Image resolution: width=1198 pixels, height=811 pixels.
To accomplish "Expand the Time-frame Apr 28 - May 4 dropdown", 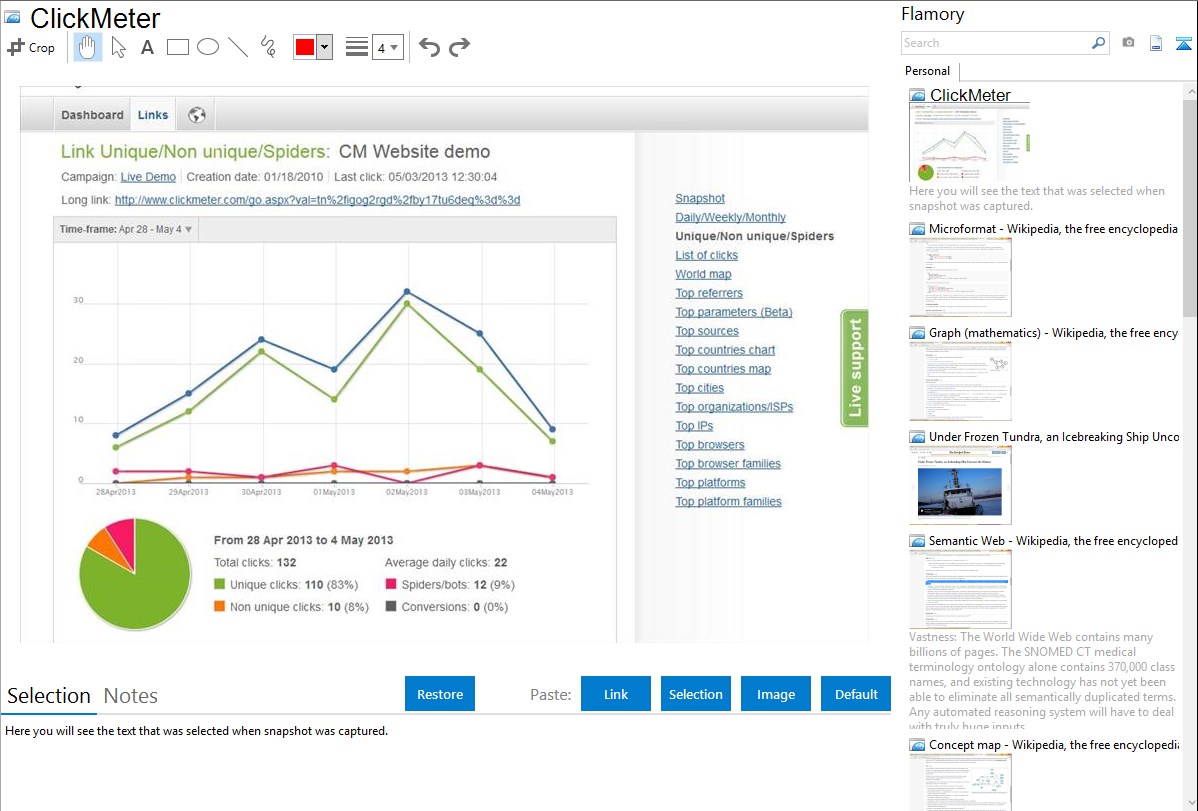I will 125,229.
